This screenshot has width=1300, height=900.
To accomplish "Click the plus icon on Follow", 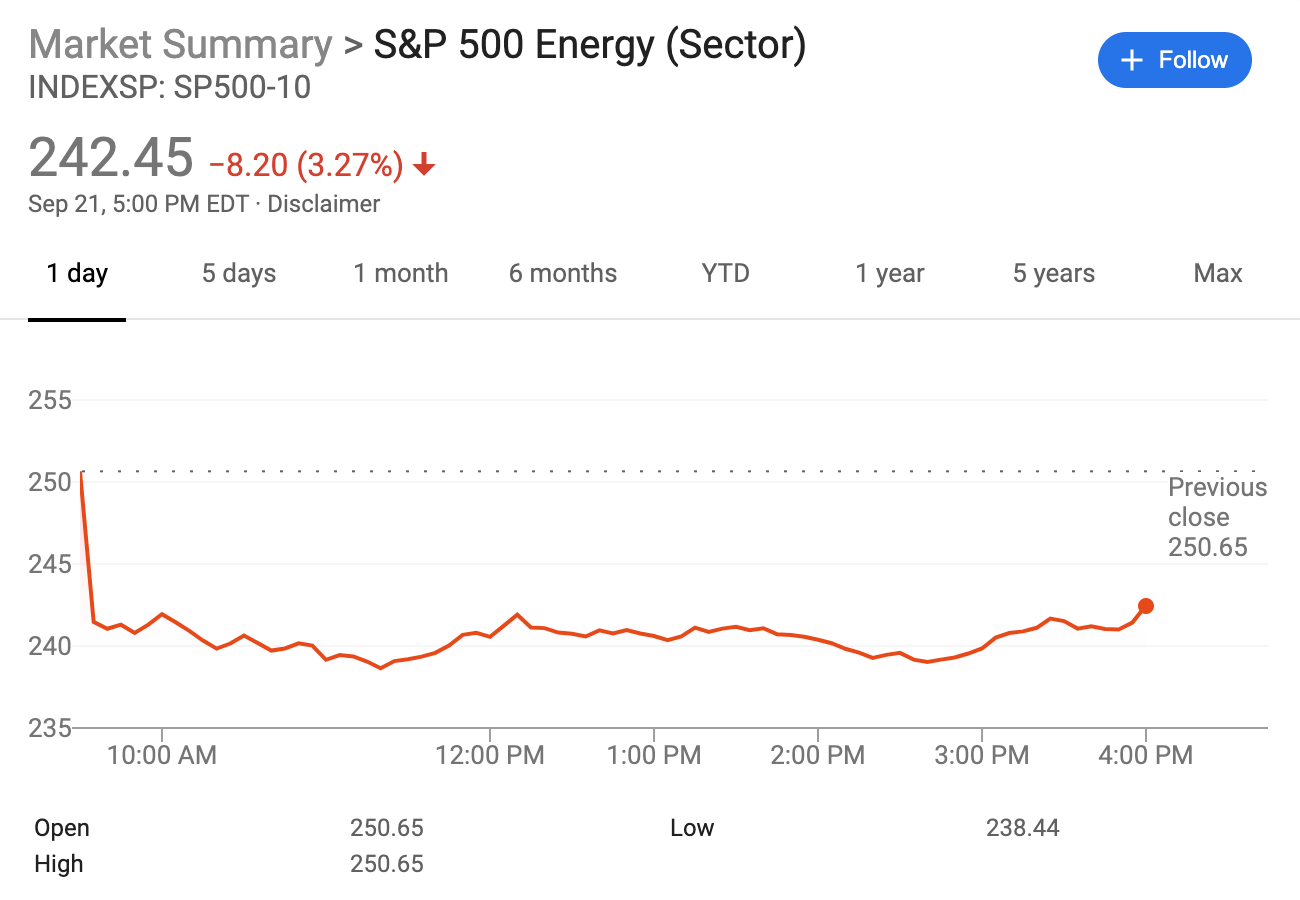I will [x=1131, y=60].
